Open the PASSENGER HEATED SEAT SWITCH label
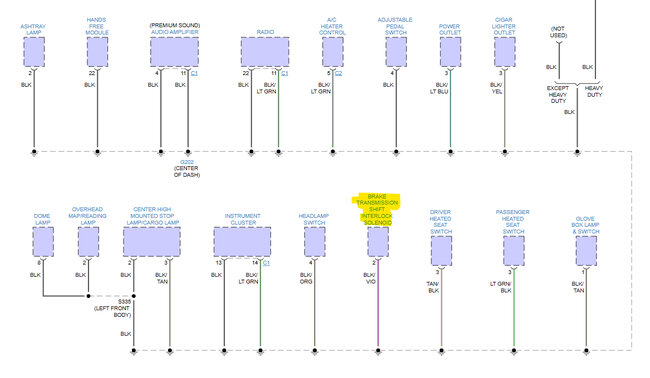 [x=513, y=222]
